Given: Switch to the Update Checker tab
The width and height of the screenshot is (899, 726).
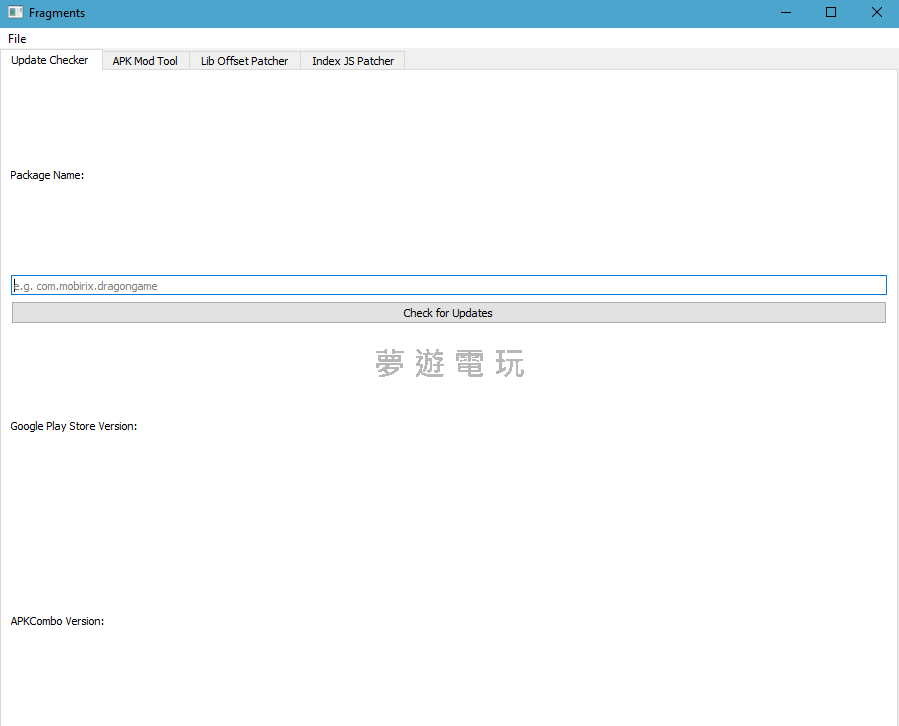Looking at the screenshot, I should tap(50, 60).
